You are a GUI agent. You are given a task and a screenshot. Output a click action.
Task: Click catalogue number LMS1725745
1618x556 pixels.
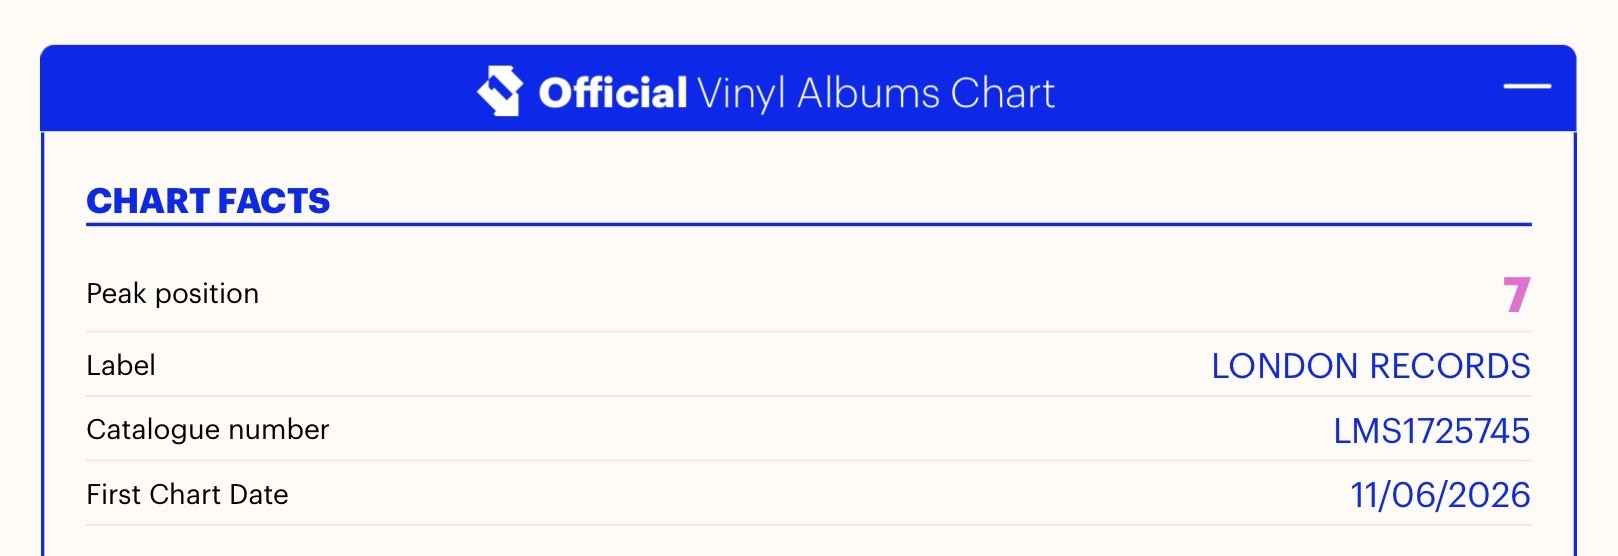[x=1432, y=431]
